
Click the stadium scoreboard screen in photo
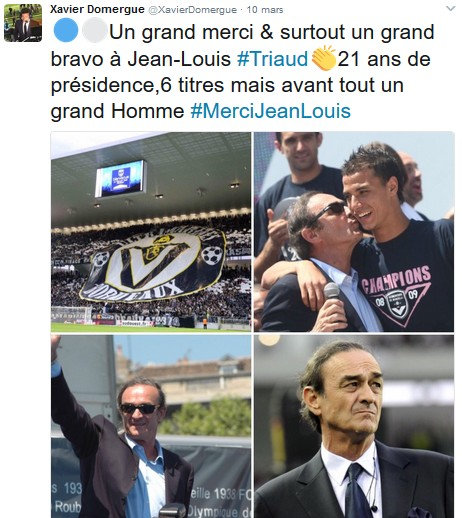[x=121, y=179]
